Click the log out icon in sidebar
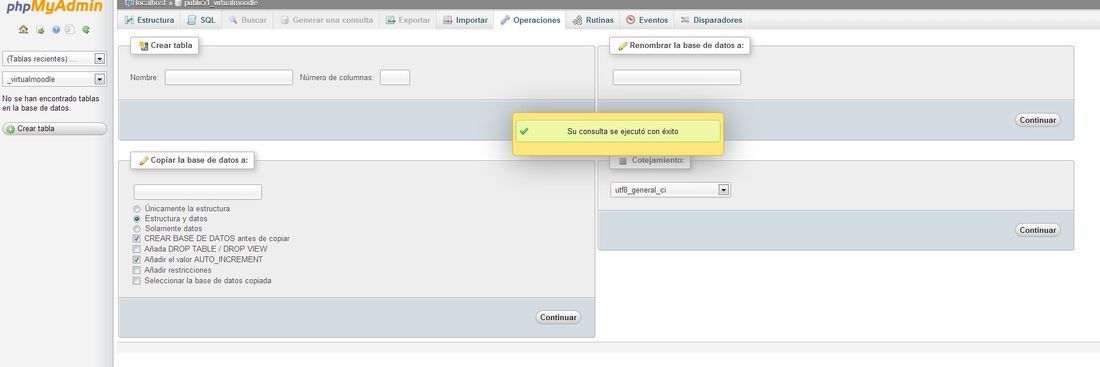 [40, 29]
